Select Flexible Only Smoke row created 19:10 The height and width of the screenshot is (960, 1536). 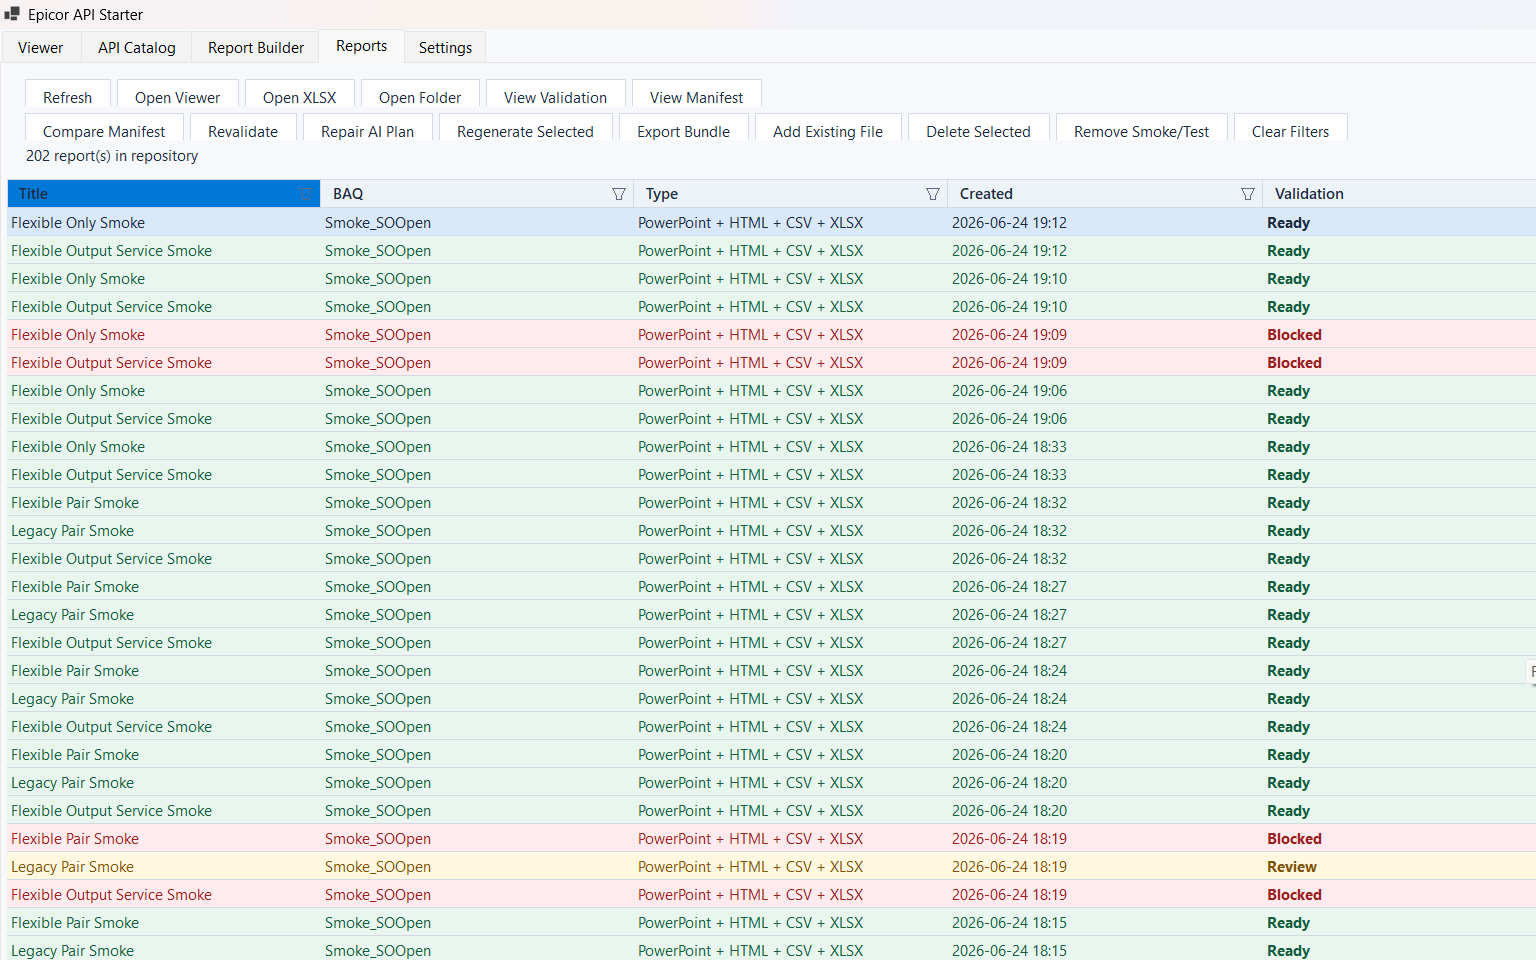tap(772, 279)
